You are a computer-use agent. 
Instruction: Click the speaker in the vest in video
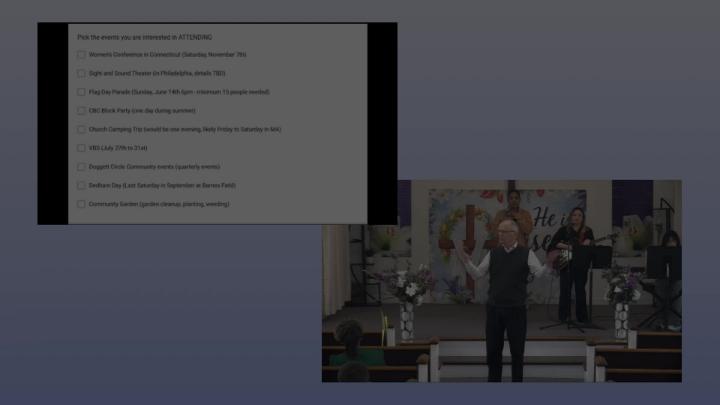coord(506,290)
